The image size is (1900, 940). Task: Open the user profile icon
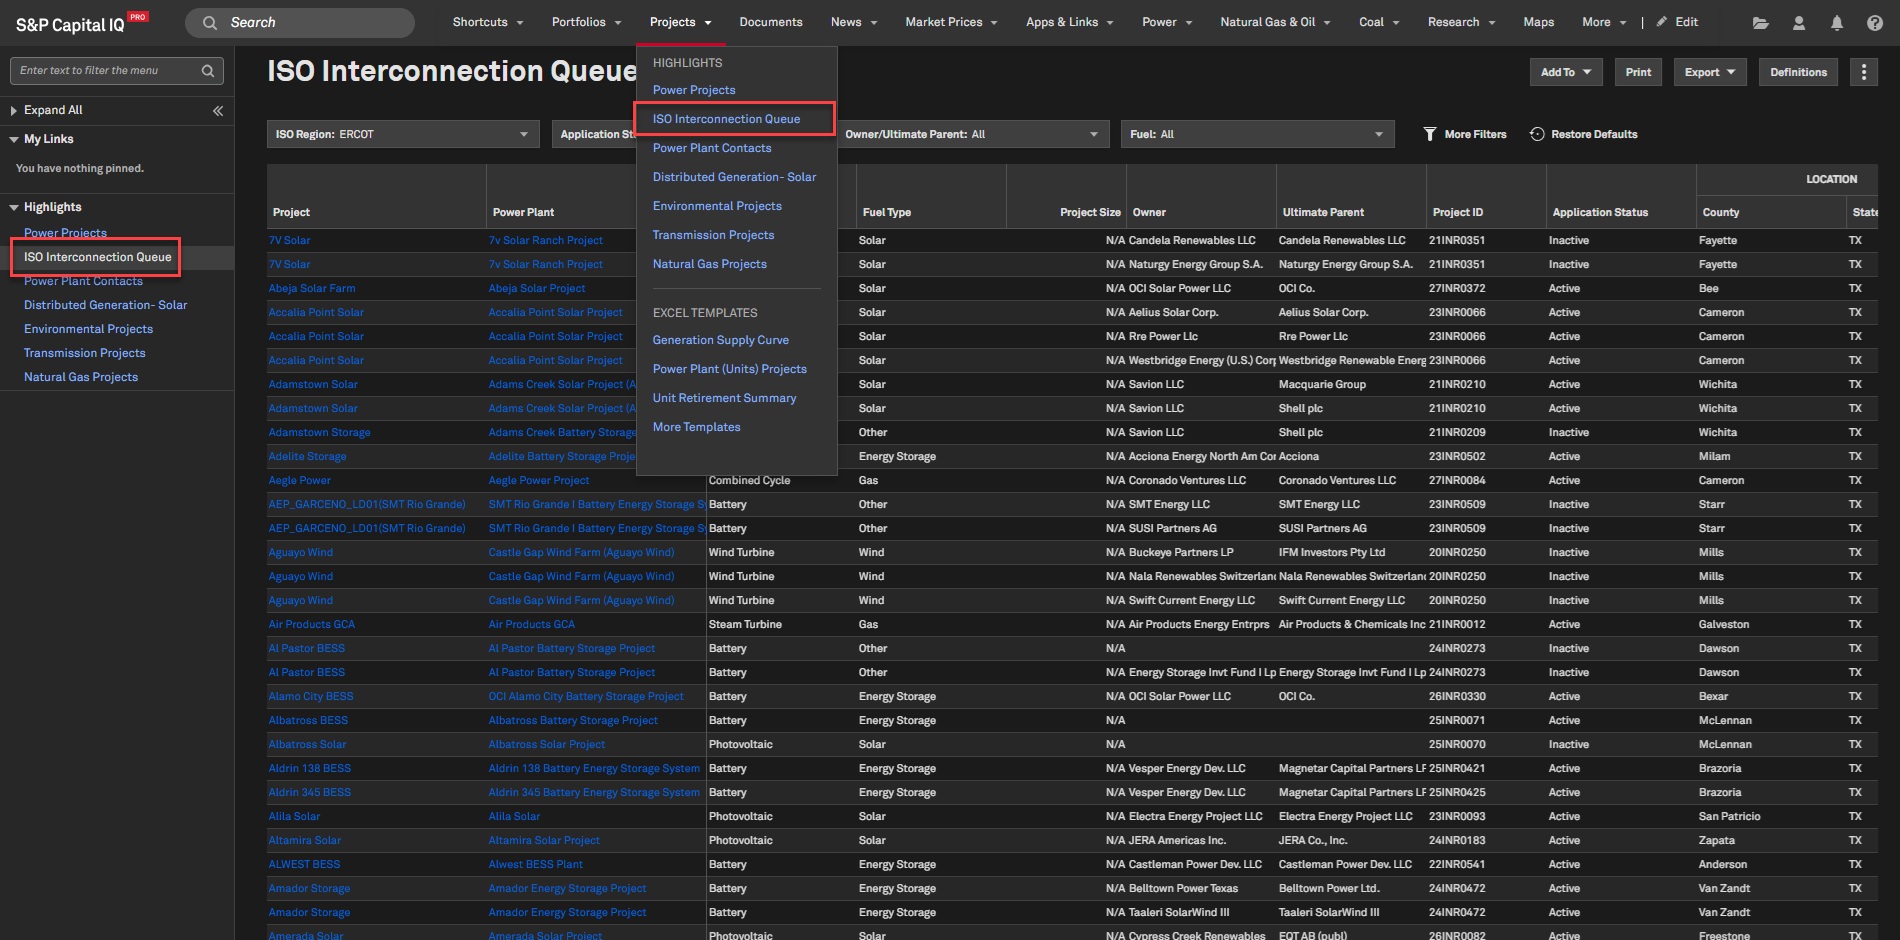coord(1798,23)
